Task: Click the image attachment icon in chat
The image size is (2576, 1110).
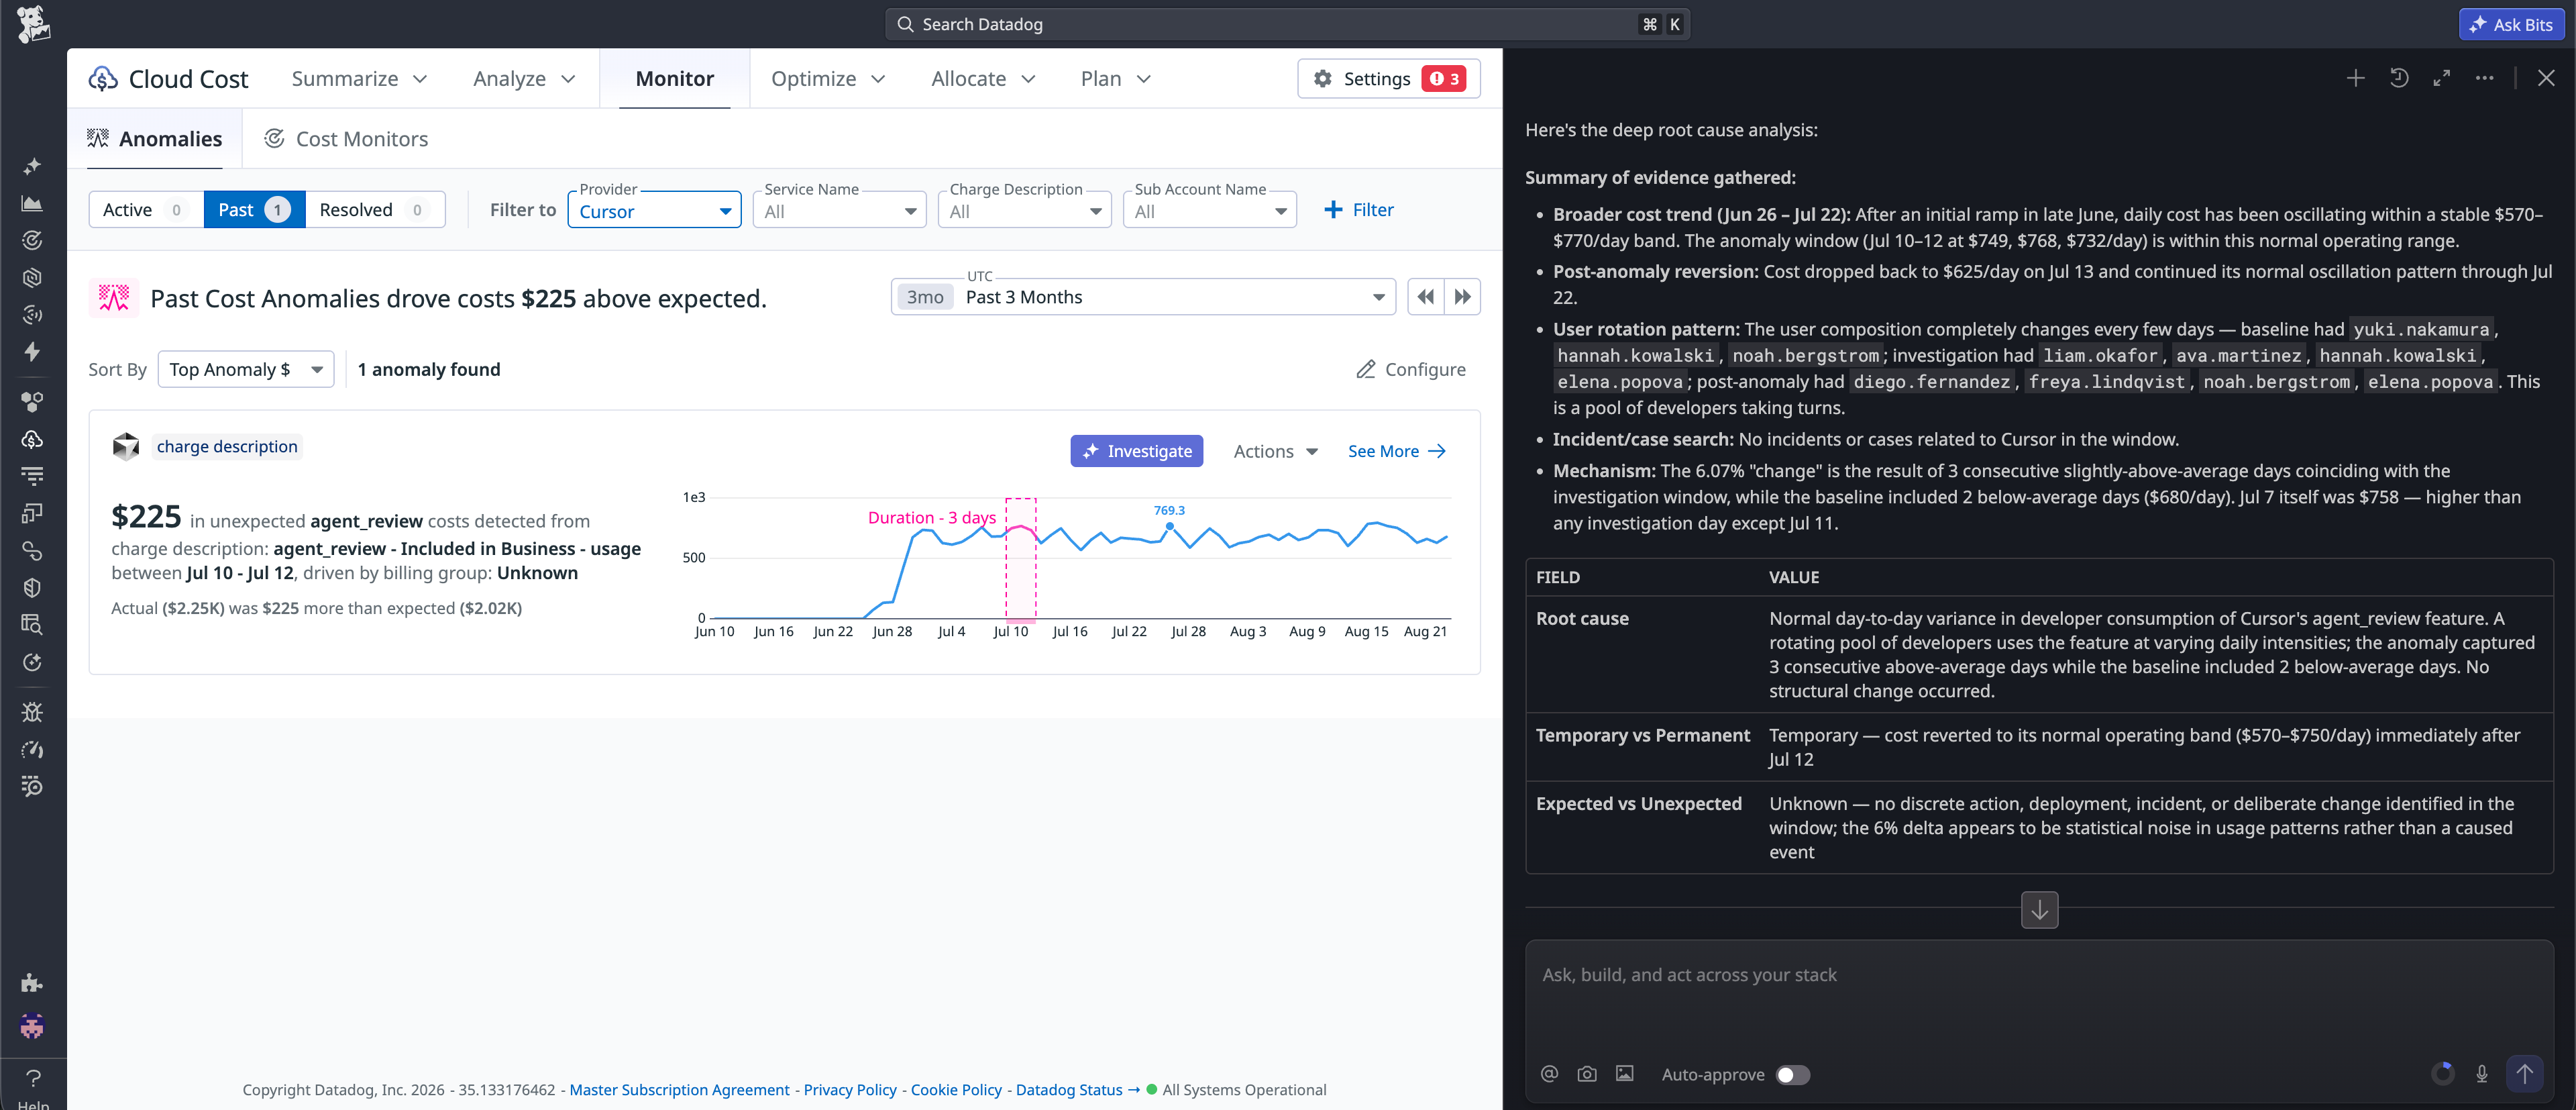Action: (x=1625, y=1074)
